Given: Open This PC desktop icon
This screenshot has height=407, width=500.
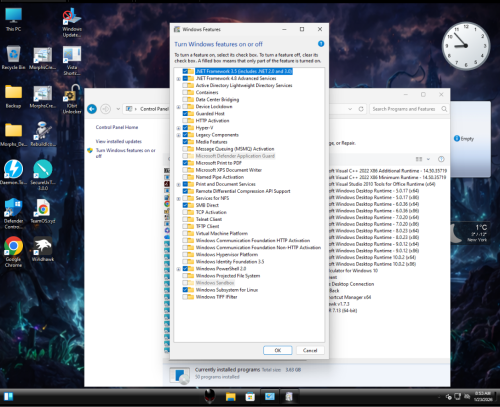Looking at the screenshot, I should pyautogui.click(x=13, y=19).
